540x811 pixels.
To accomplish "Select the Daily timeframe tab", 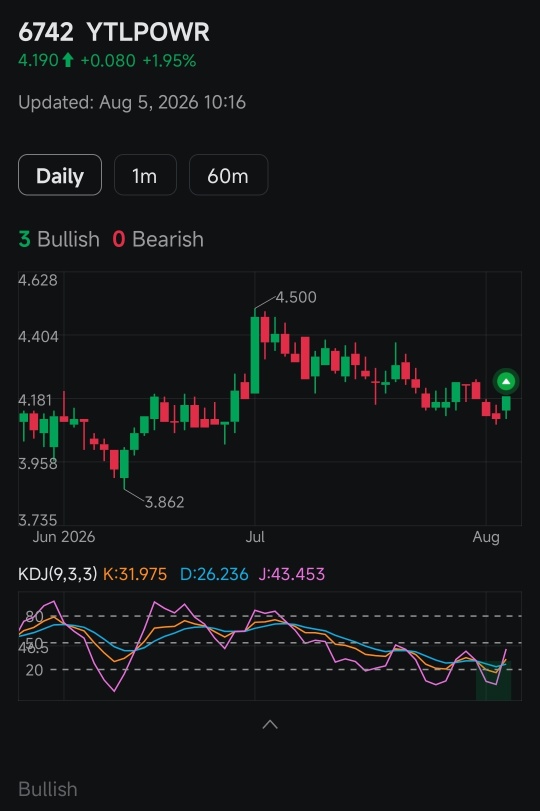I will (x=60, y=175).
